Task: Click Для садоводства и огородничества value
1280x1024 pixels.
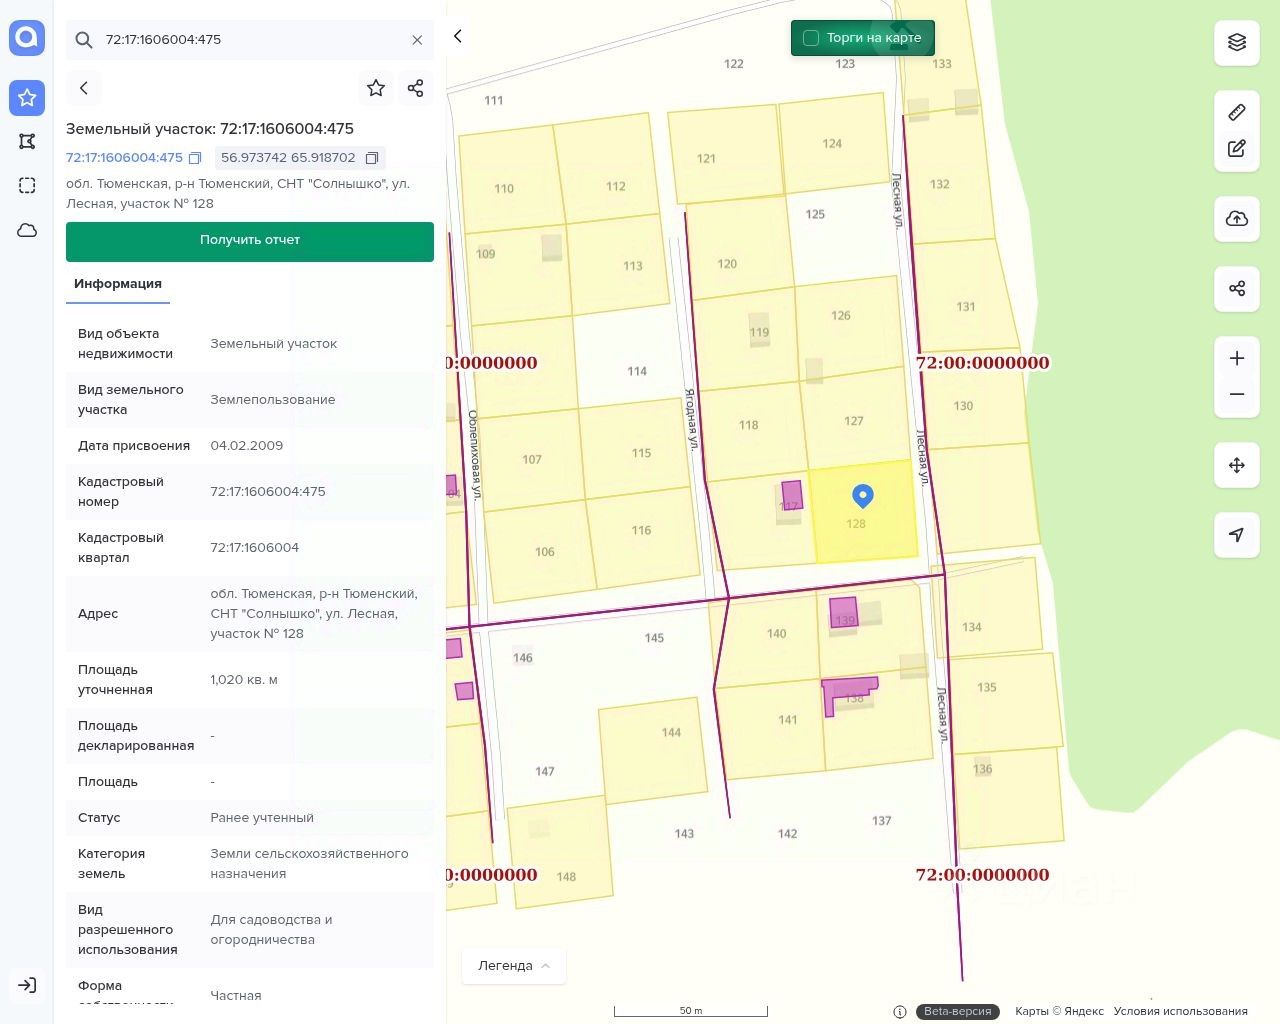Action: (x=271, y=930)
